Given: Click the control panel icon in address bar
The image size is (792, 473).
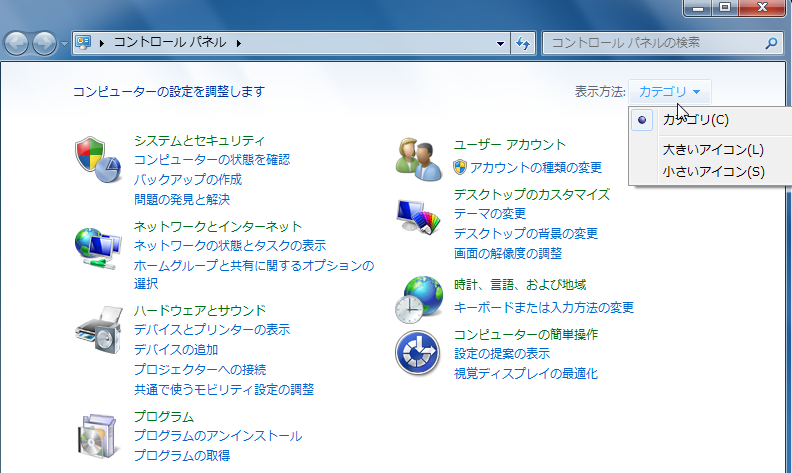Looking at the screenshot, I should coord(83,43).
